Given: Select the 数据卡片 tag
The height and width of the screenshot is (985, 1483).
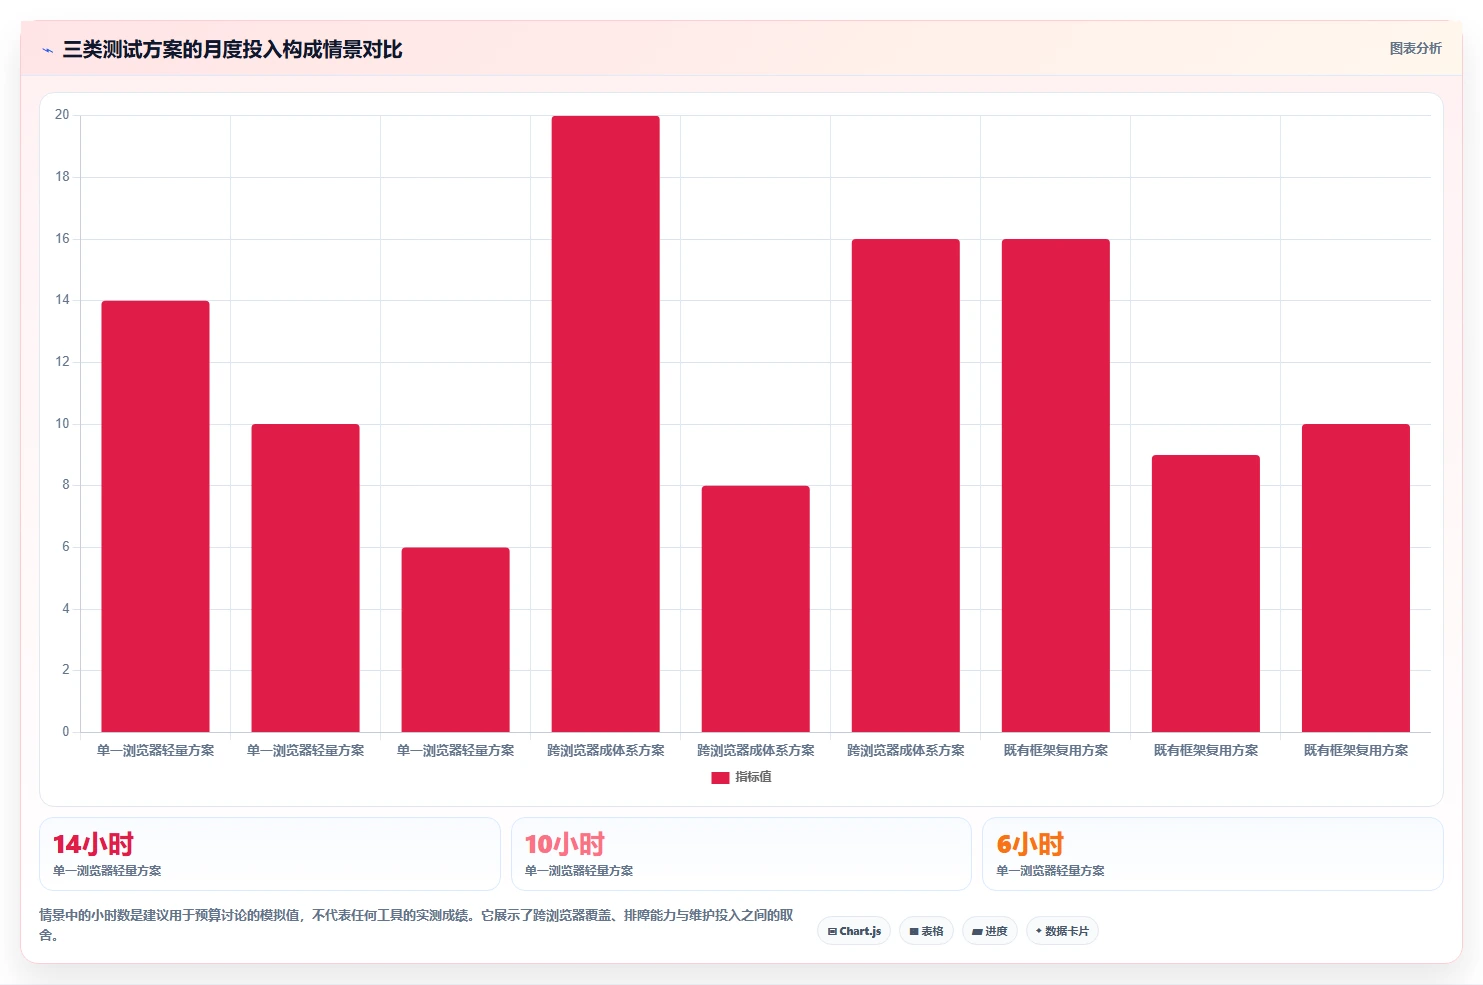Looking at the screenshot, I should pos(1062,931).
